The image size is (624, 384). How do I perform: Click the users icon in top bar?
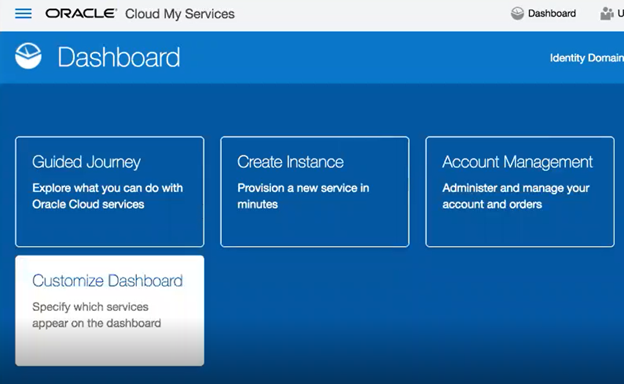click(x=606, y=14)
